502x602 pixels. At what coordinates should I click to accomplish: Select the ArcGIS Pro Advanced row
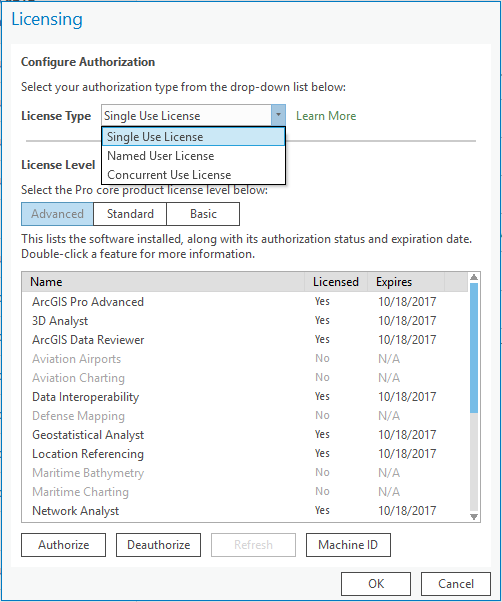[245, 302]
